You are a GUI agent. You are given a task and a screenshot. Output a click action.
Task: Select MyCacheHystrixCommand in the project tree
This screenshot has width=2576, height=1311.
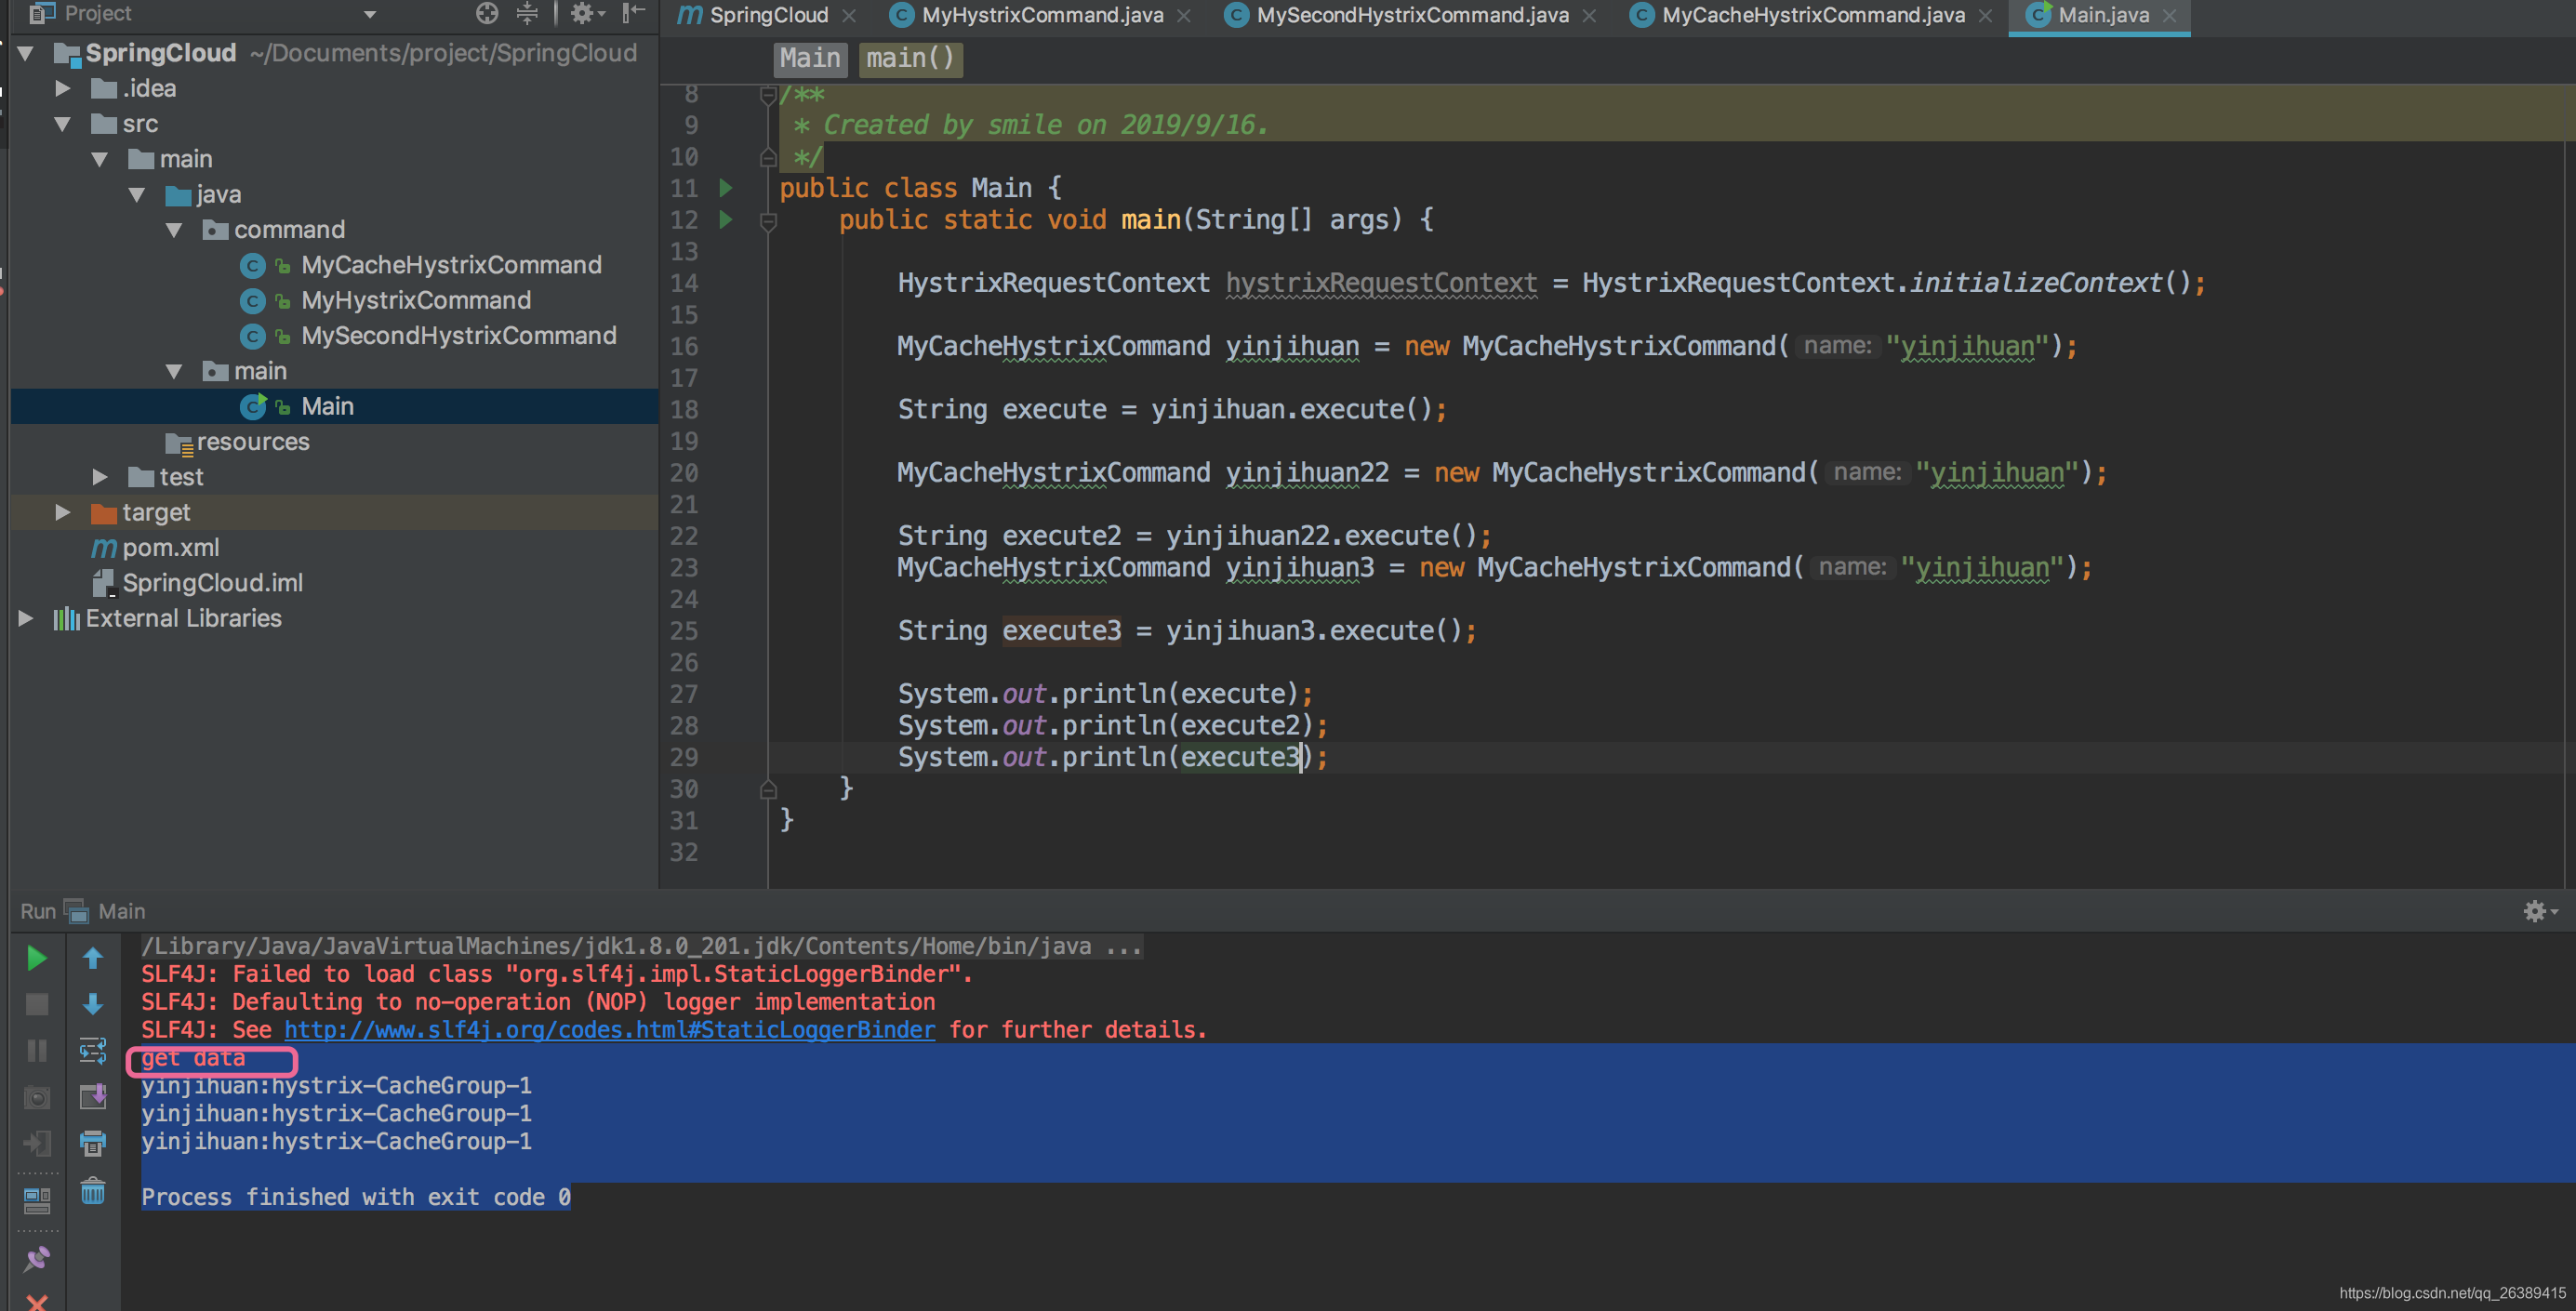coord(451,265)
